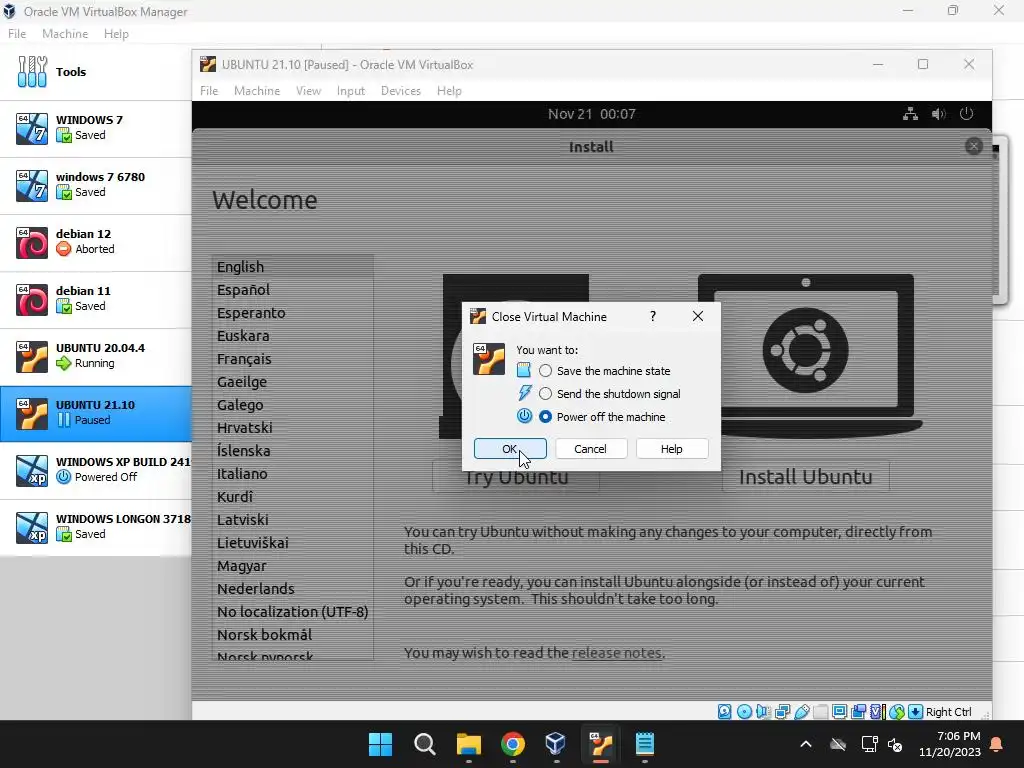Open Tools in the VirtualBox Manager sidebar

point(95,72)
